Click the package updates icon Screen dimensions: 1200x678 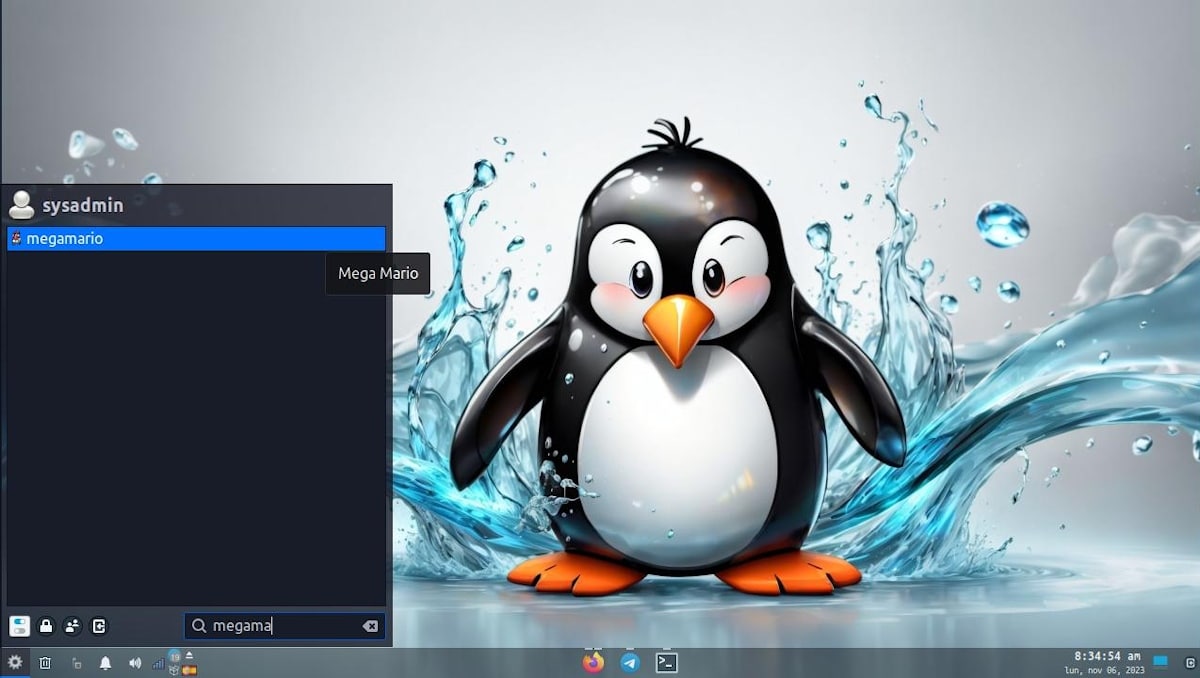pyautogui.click(x=174, y=657)
